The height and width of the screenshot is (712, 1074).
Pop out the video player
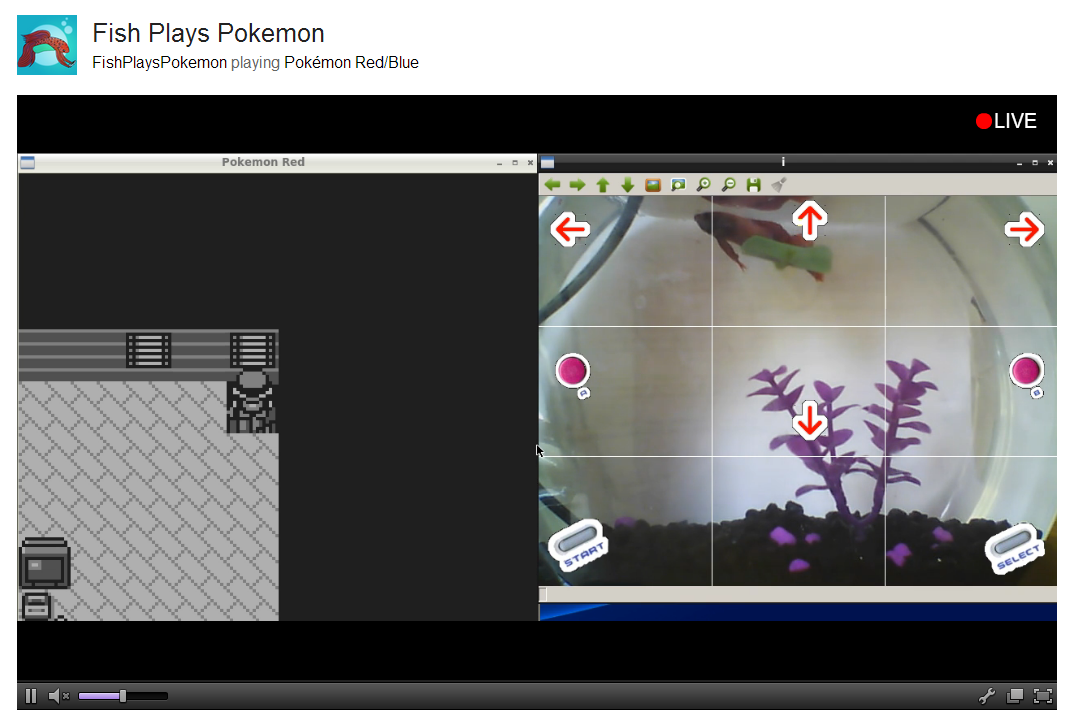point(1014,696)
